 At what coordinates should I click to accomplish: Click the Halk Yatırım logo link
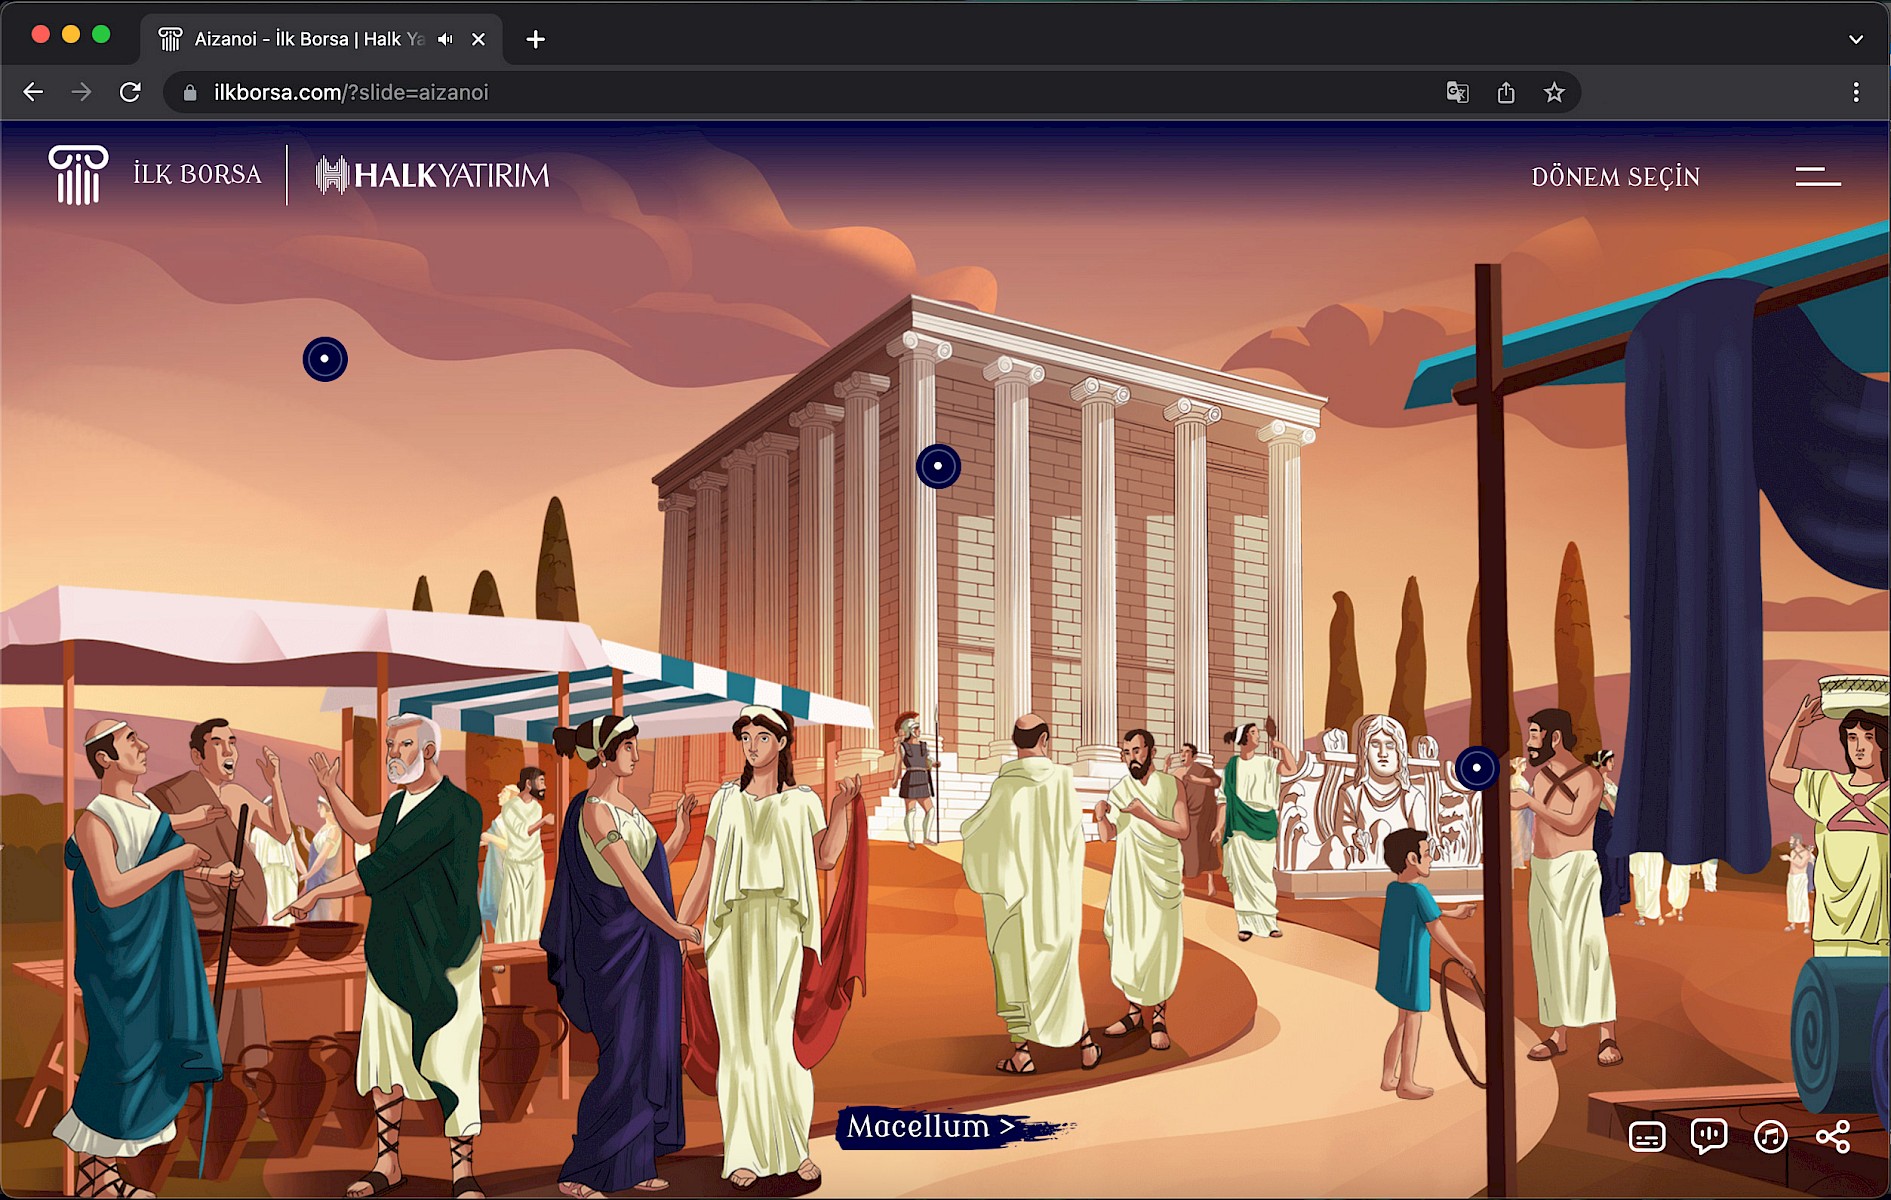pyautogui.click(x=433, y=175)
